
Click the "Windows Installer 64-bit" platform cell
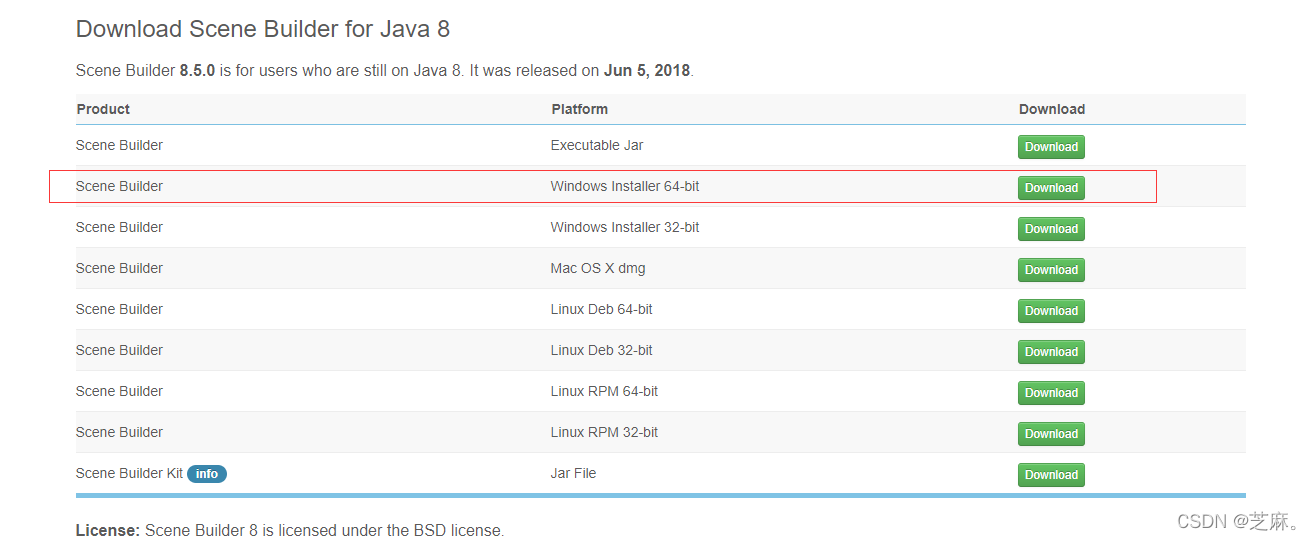click(x=625, y=186)
